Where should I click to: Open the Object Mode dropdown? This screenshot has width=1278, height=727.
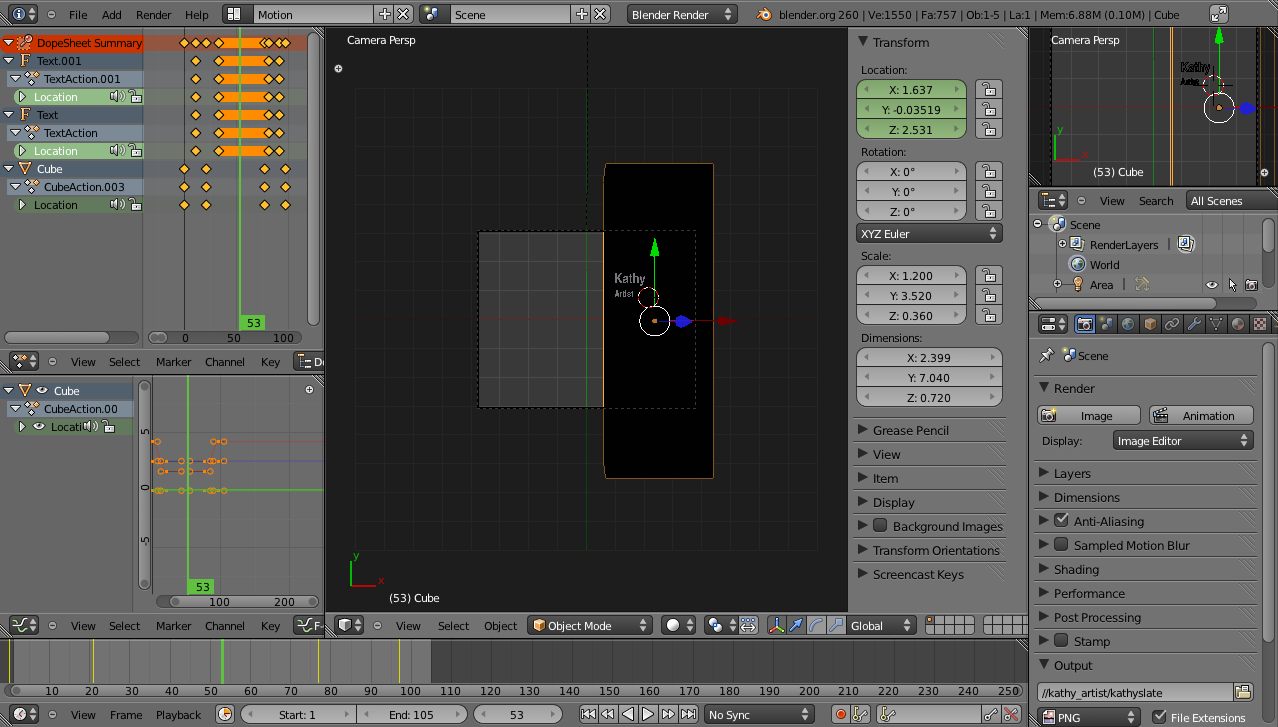589,624
